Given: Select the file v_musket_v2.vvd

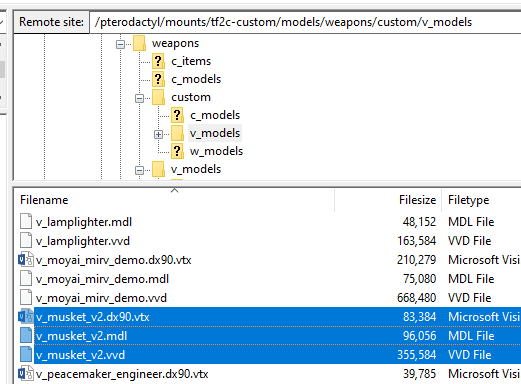Looking at the screenshot, I should pyautogui.click(x=80, y=355).
